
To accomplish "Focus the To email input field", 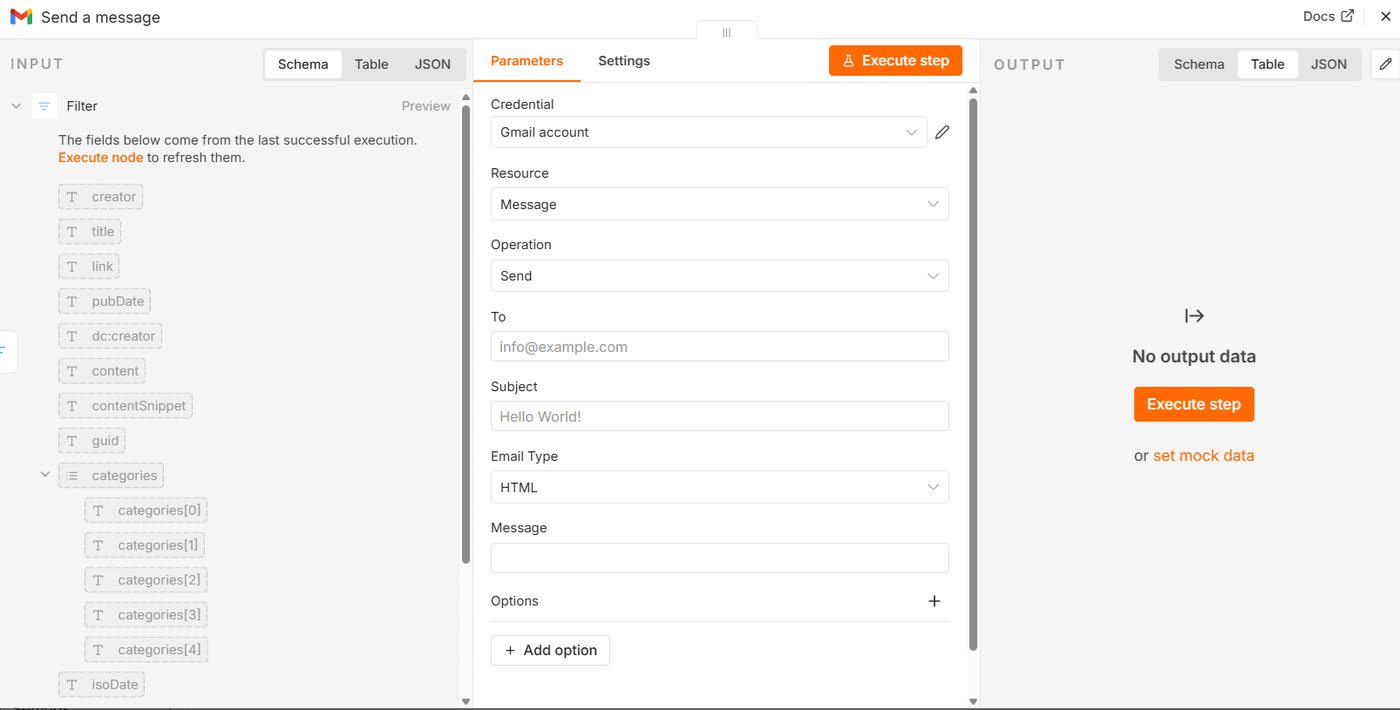I will [719, 347].
